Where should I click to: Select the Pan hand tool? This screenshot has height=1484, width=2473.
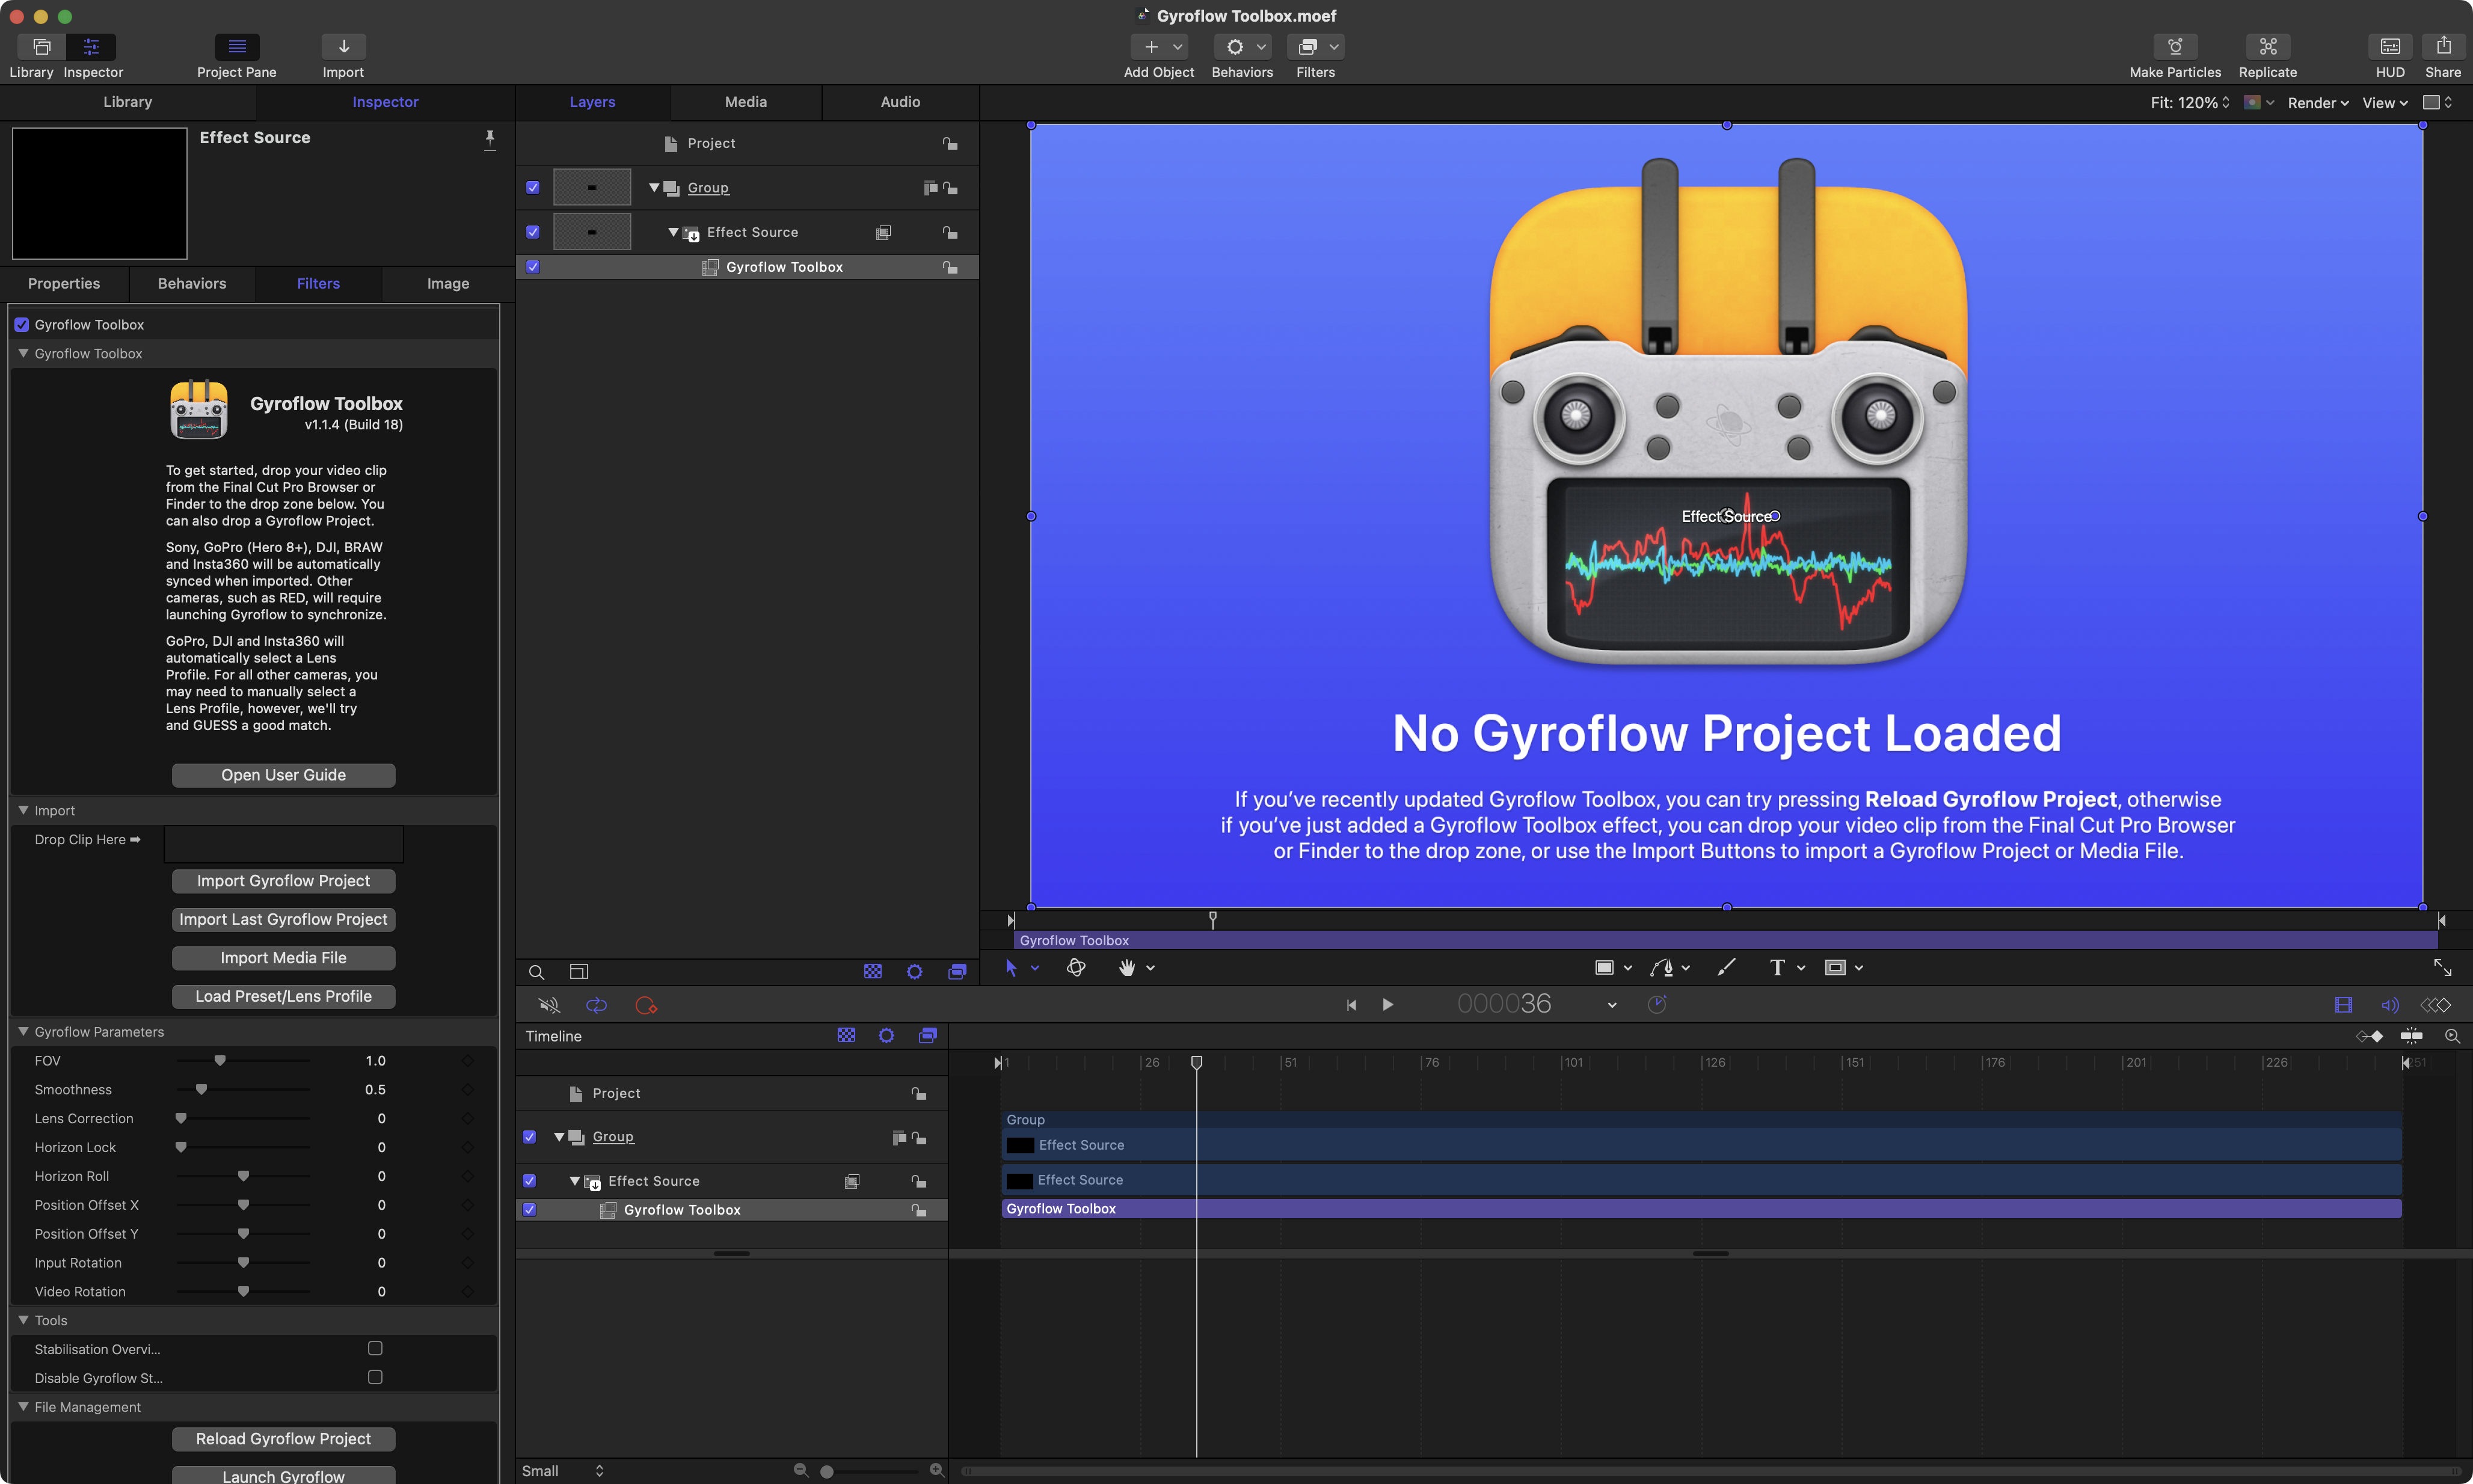pyautogui.click(x=1127, y=967)
